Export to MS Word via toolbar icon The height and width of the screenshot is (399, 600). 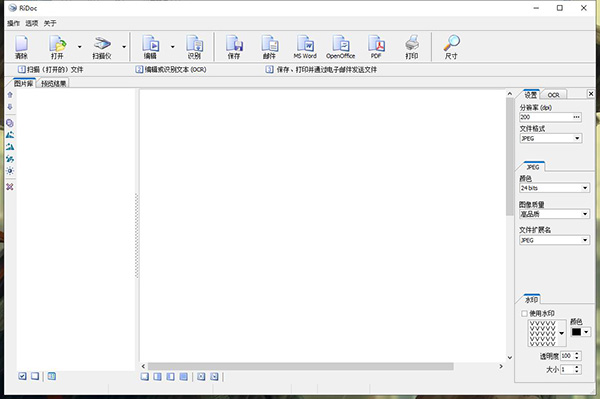pyautogui.click(x=305, y=47)
